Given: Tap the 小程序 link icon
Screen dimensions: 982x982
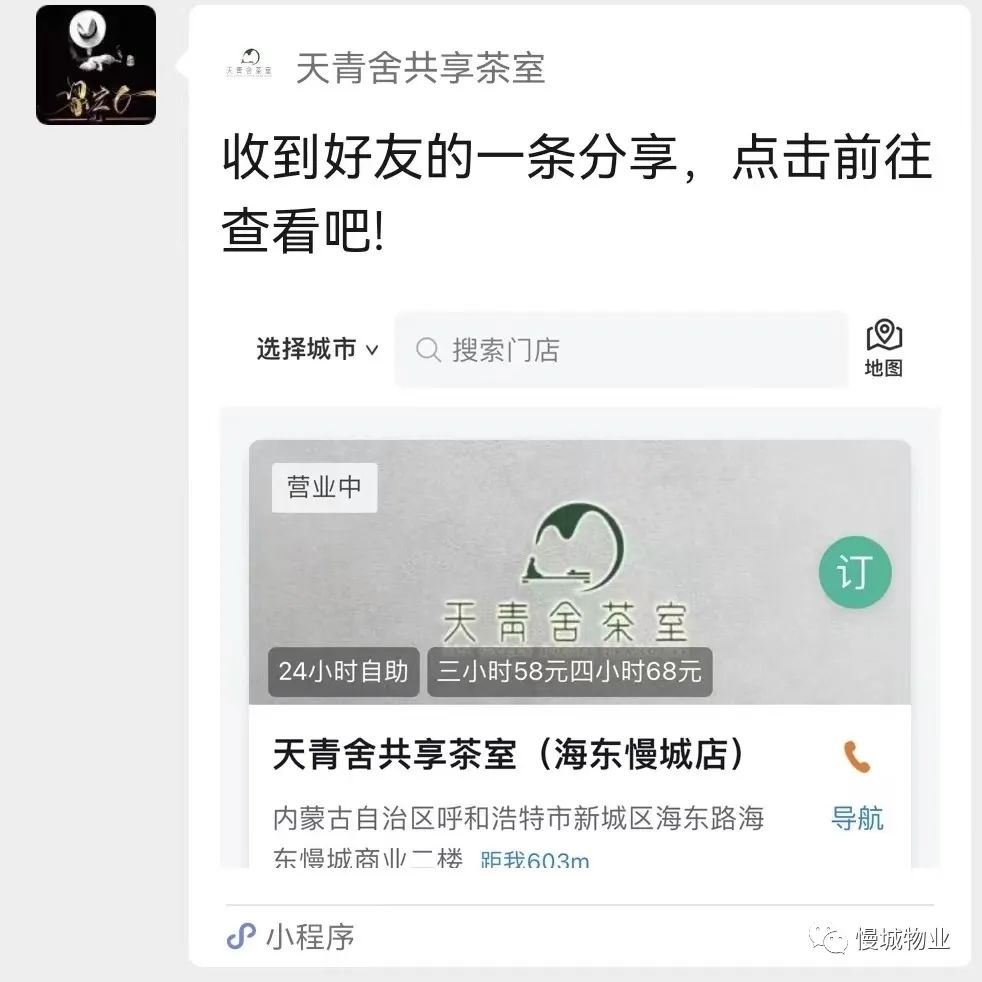Looking at the screenshot, I should 241,937.
